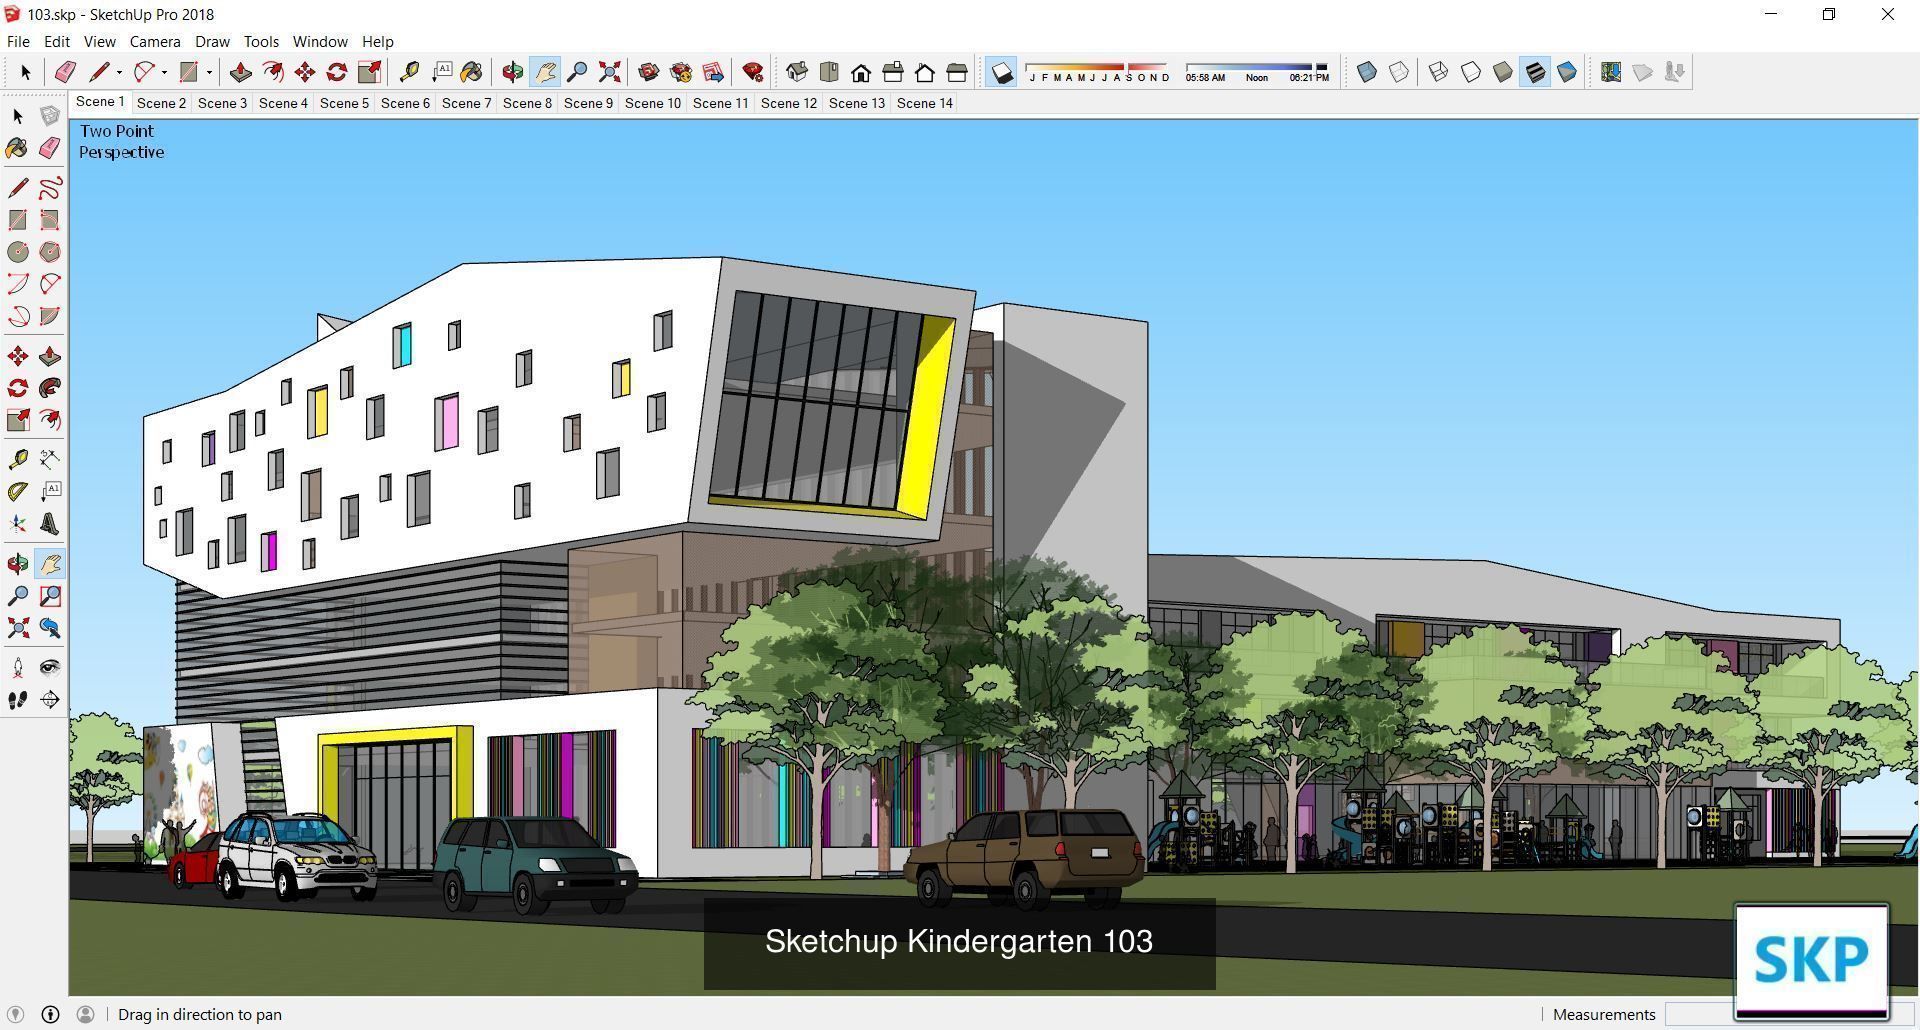
Task: Click the model credits info icon
Action: [50, 1014]
